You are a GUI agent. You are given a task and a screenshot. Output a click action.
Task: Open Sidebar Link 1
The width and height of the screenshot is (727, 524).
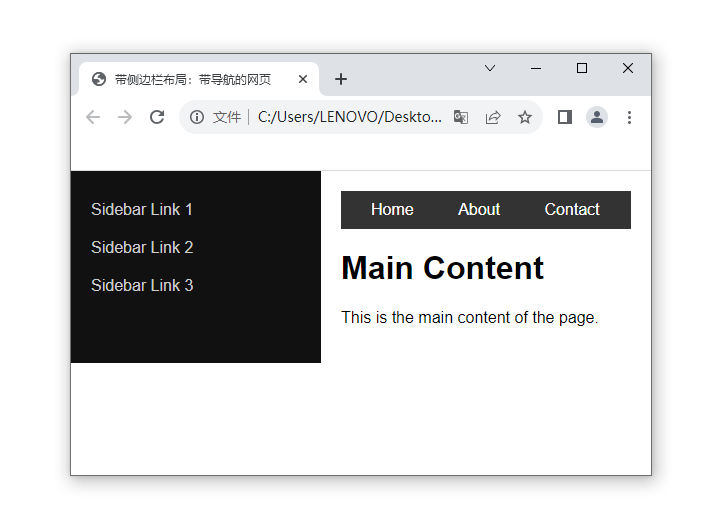142,209
